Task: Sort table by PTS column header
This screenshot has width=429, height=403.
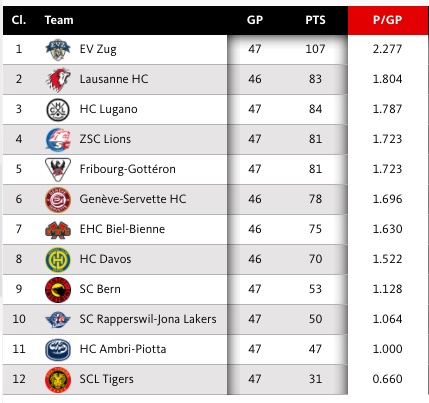Action: [315, 20]
